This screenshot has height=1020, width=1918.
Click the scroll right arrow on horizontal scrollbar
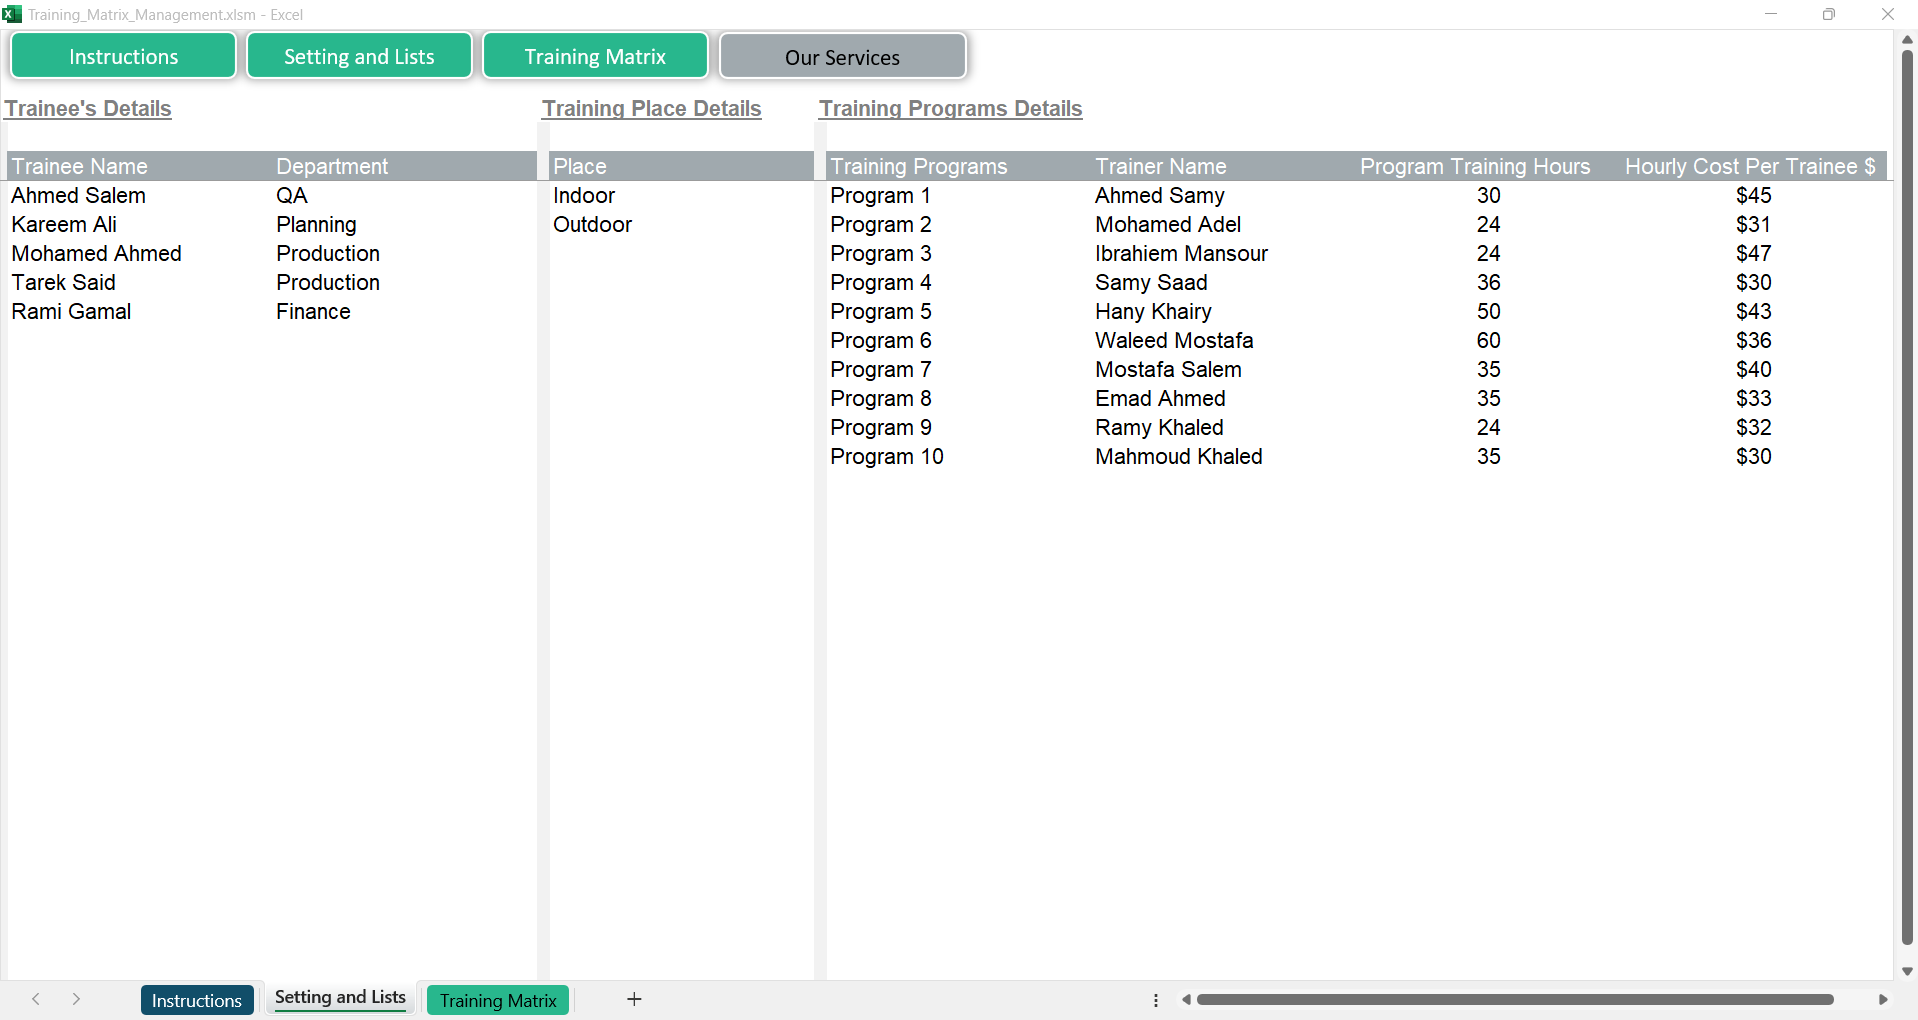tap(1883, 999)
